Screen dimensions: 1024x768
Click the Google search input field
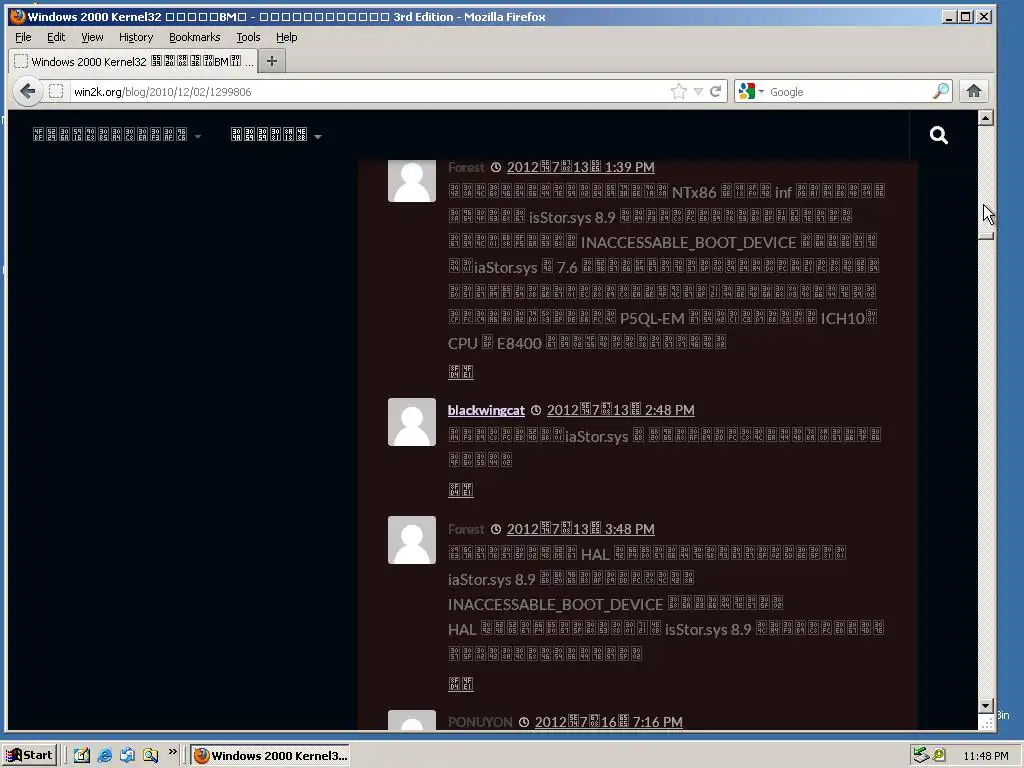click(x=849, y=91)
